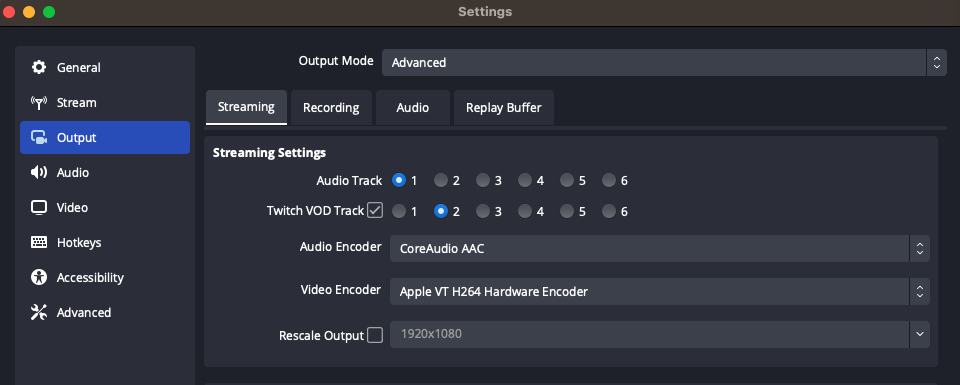
Task: Set Twitch VOD Track to 2
Action: tap(441, 211)
